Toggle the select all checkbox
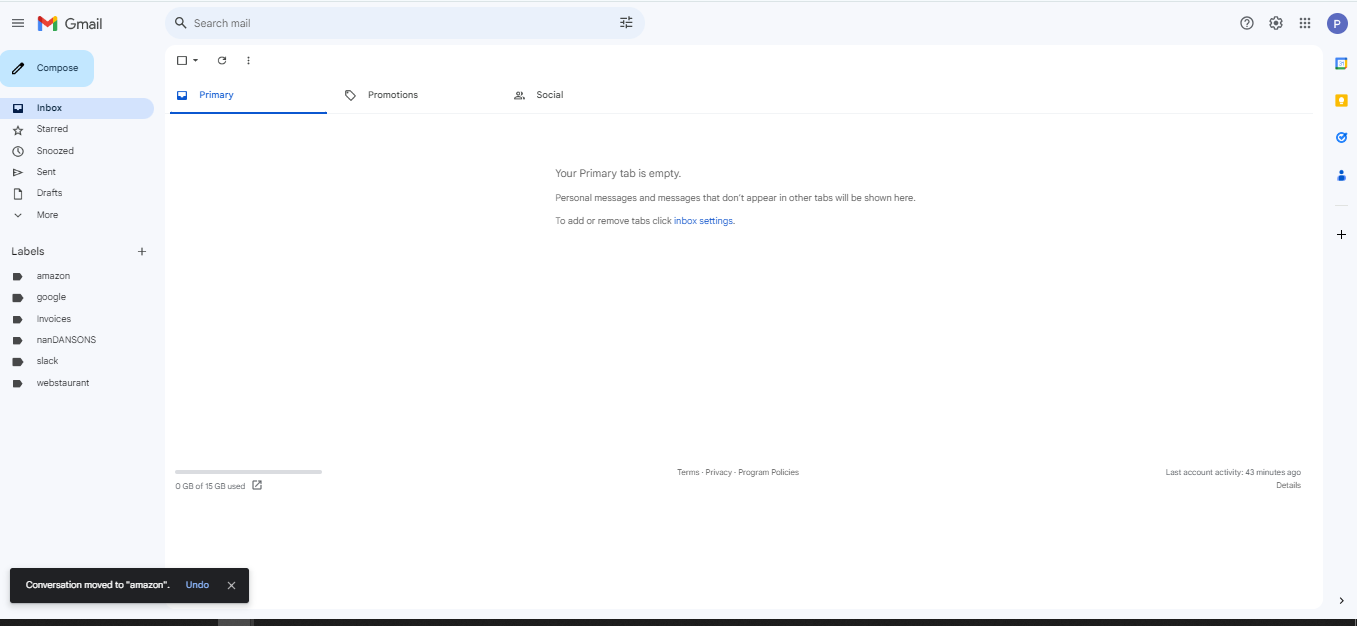Screen dimensions: 1357x626 tap(182, 60)
